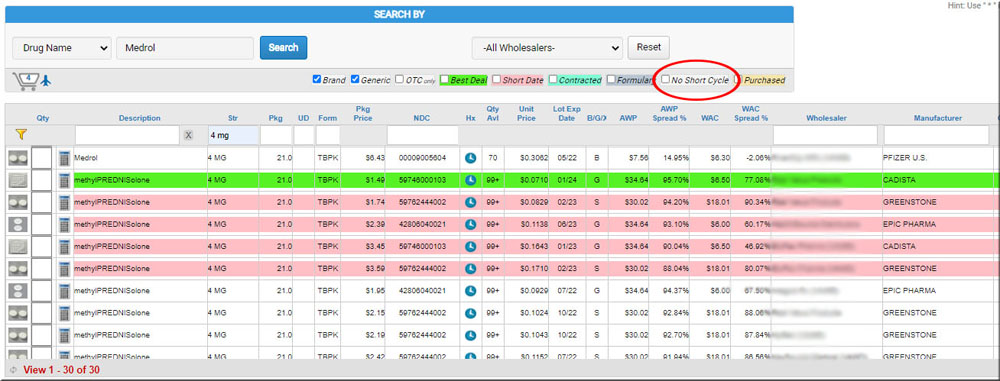Click the NDC column filter box
This screenshot has height=381, width=1000.
pos(422,135)
